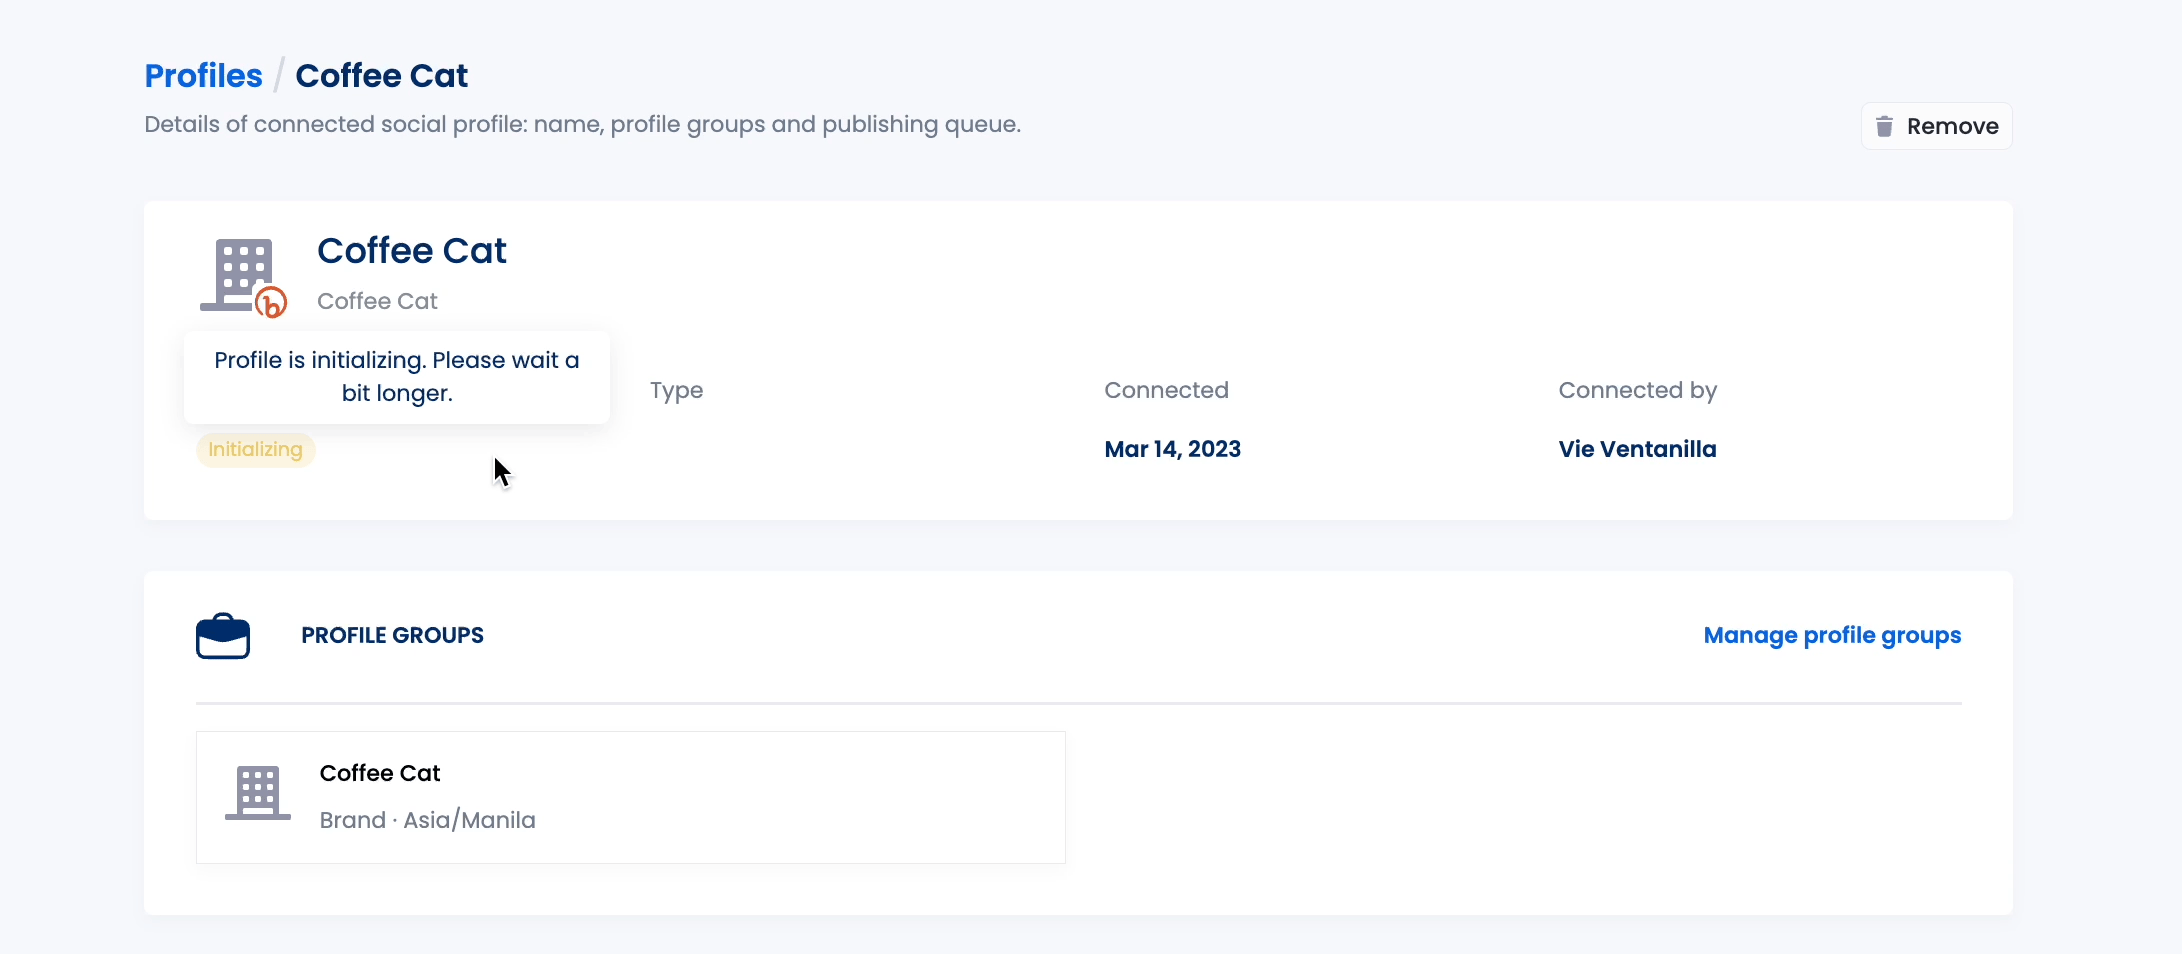
Task: Click the Connected by column label
Action: [1637, 391]
